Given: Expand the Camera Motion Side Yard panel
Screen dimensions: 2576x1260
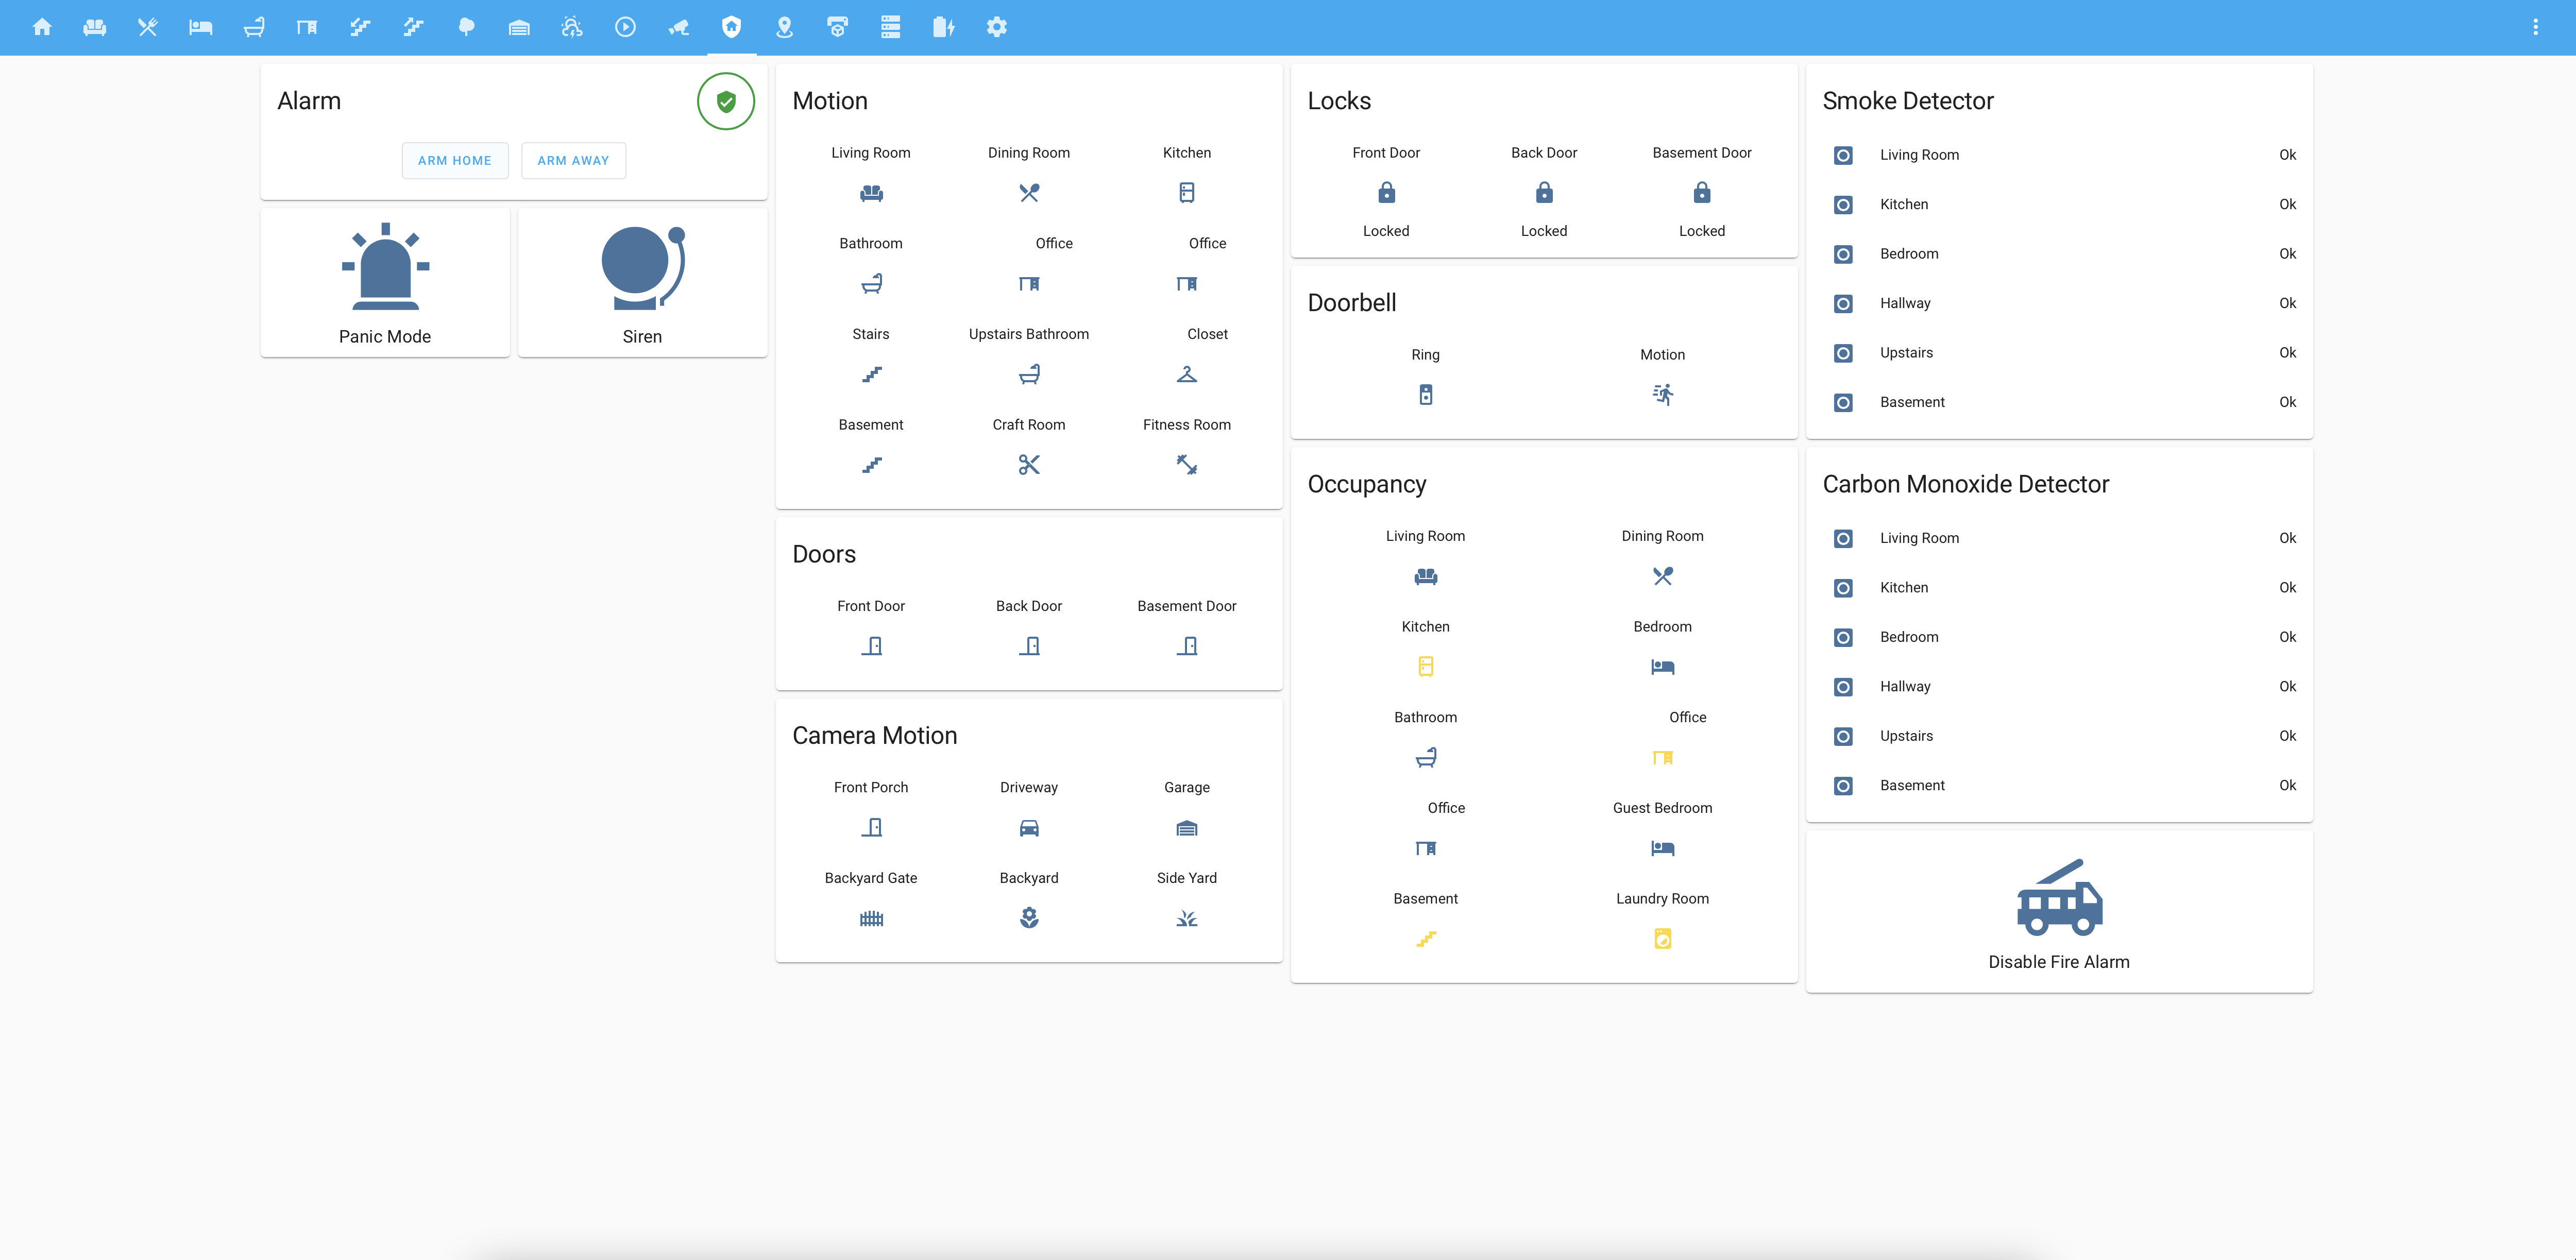Looking at the screenshot, I should click(1186, 916).
